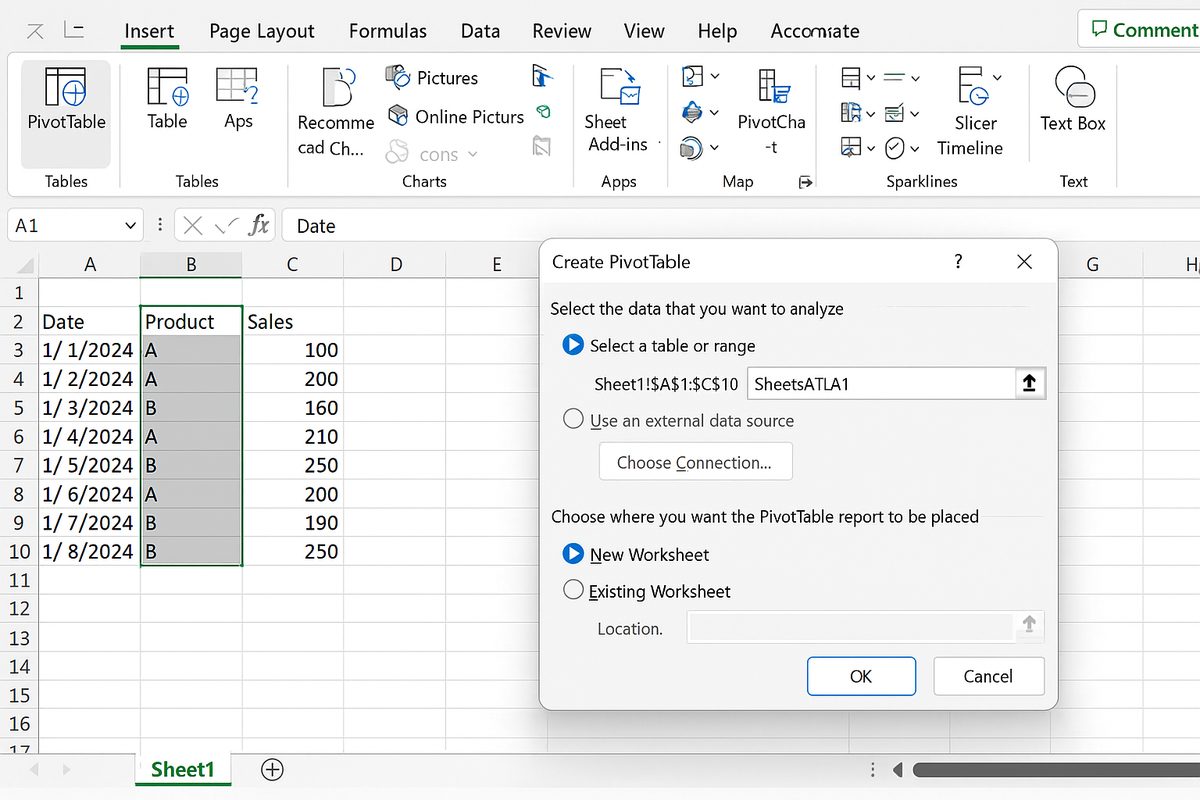Open the View tab
This screenshot has width=1200, height=800.
tap(644, 31)
